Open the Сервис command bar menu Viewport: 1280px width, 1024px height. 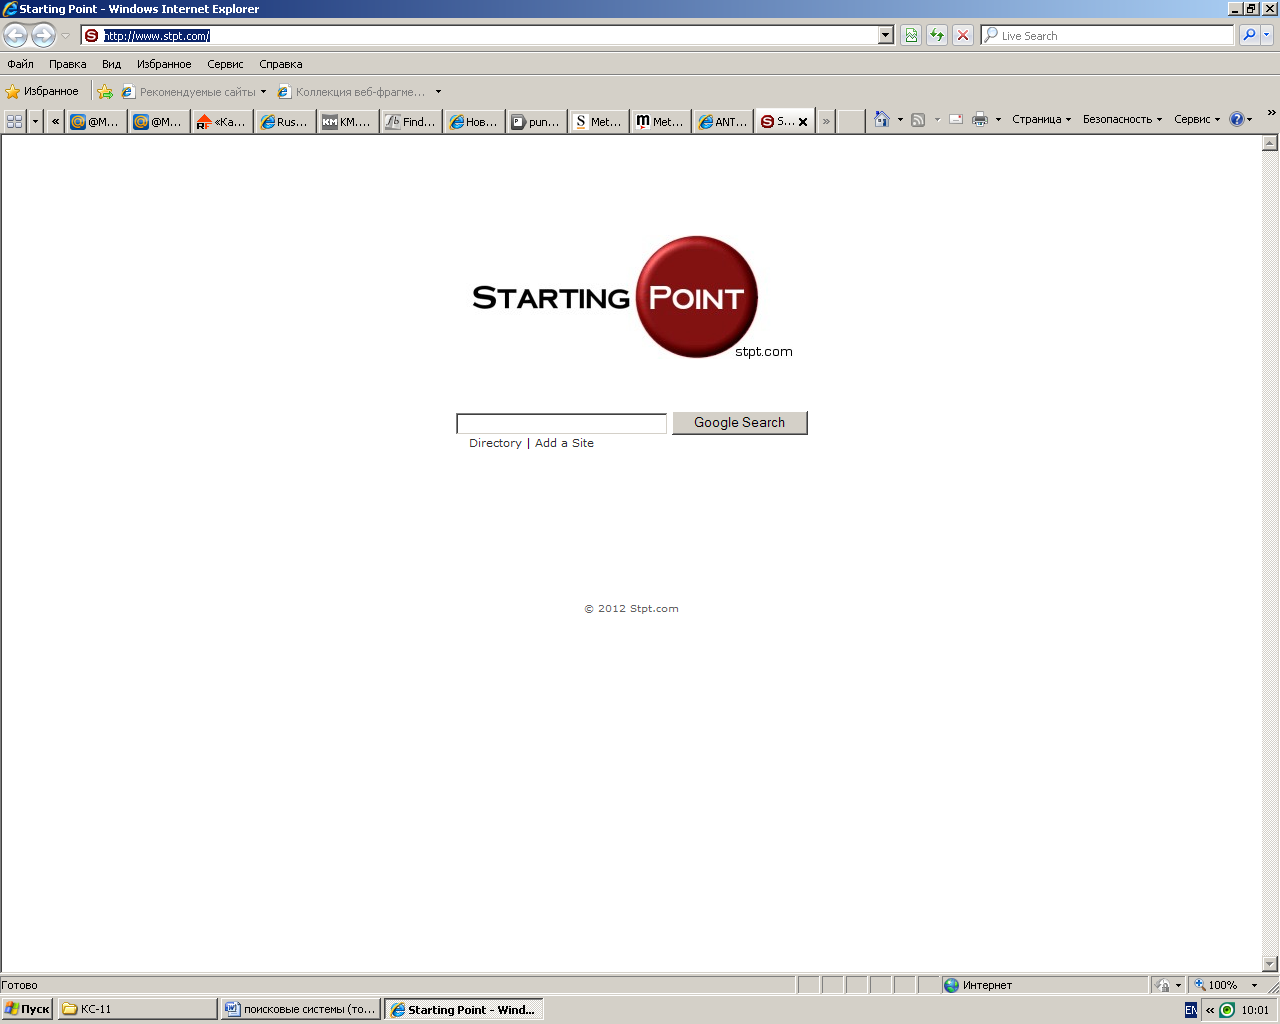pyautogui.click(x=1197, y=119)
